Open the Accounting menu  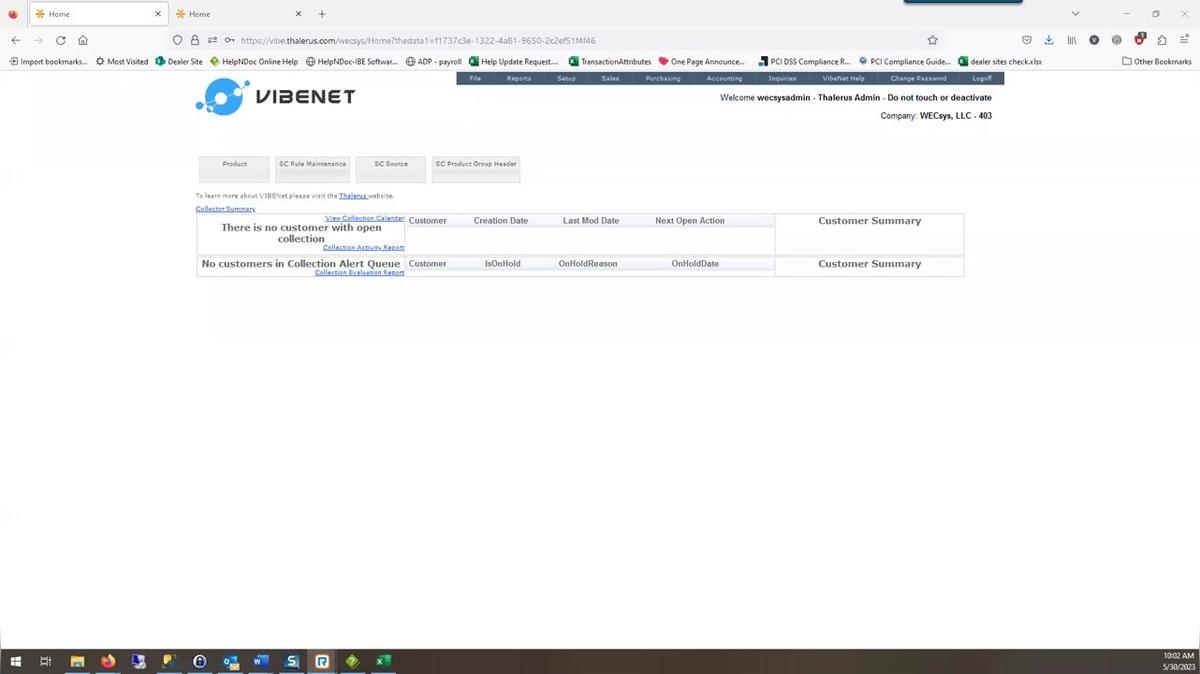coord(724,78)
